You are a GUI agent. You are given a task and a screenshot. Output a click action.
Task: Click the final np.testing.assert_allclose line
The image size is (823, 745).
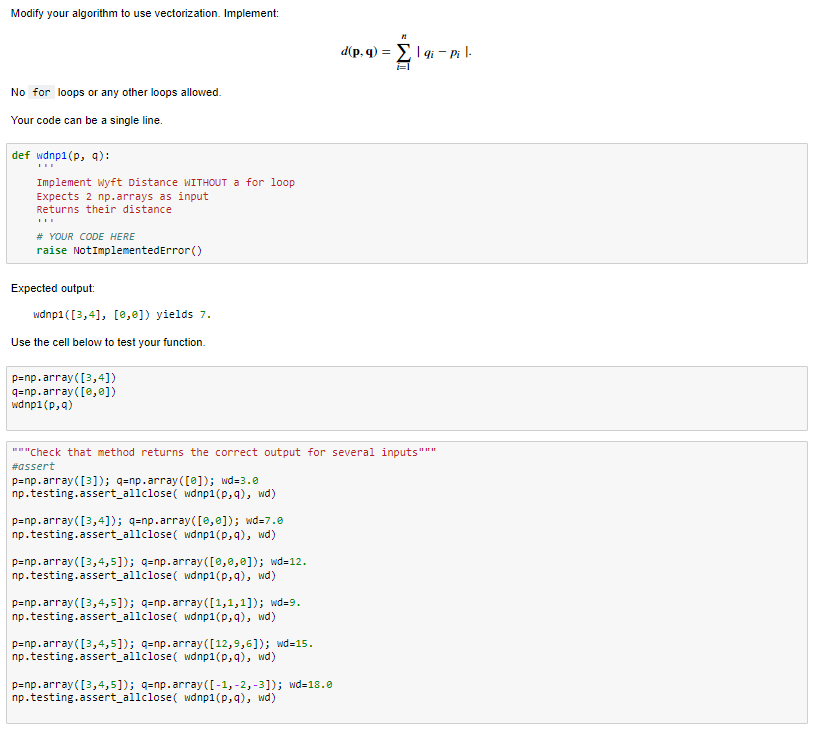tap(144, 698)
